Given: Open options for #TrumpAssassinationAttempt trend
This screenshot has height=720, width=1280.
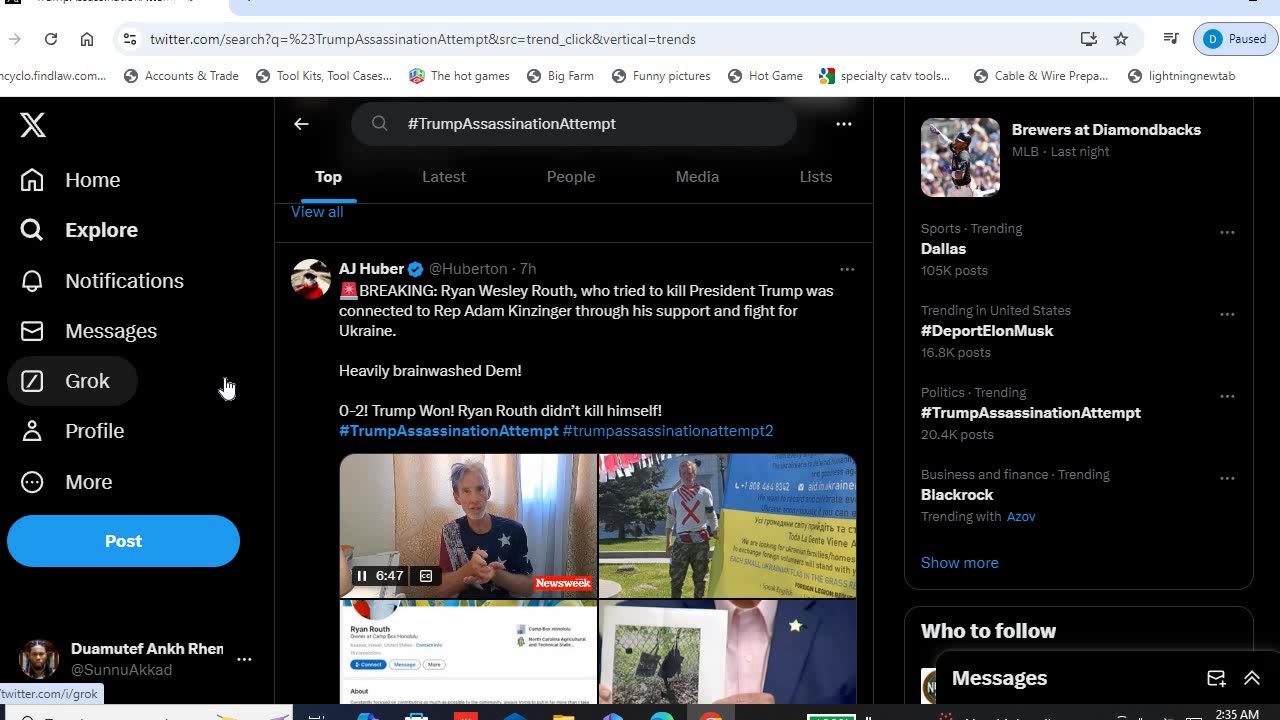Looking at the screenshot, I should 1227,396.
